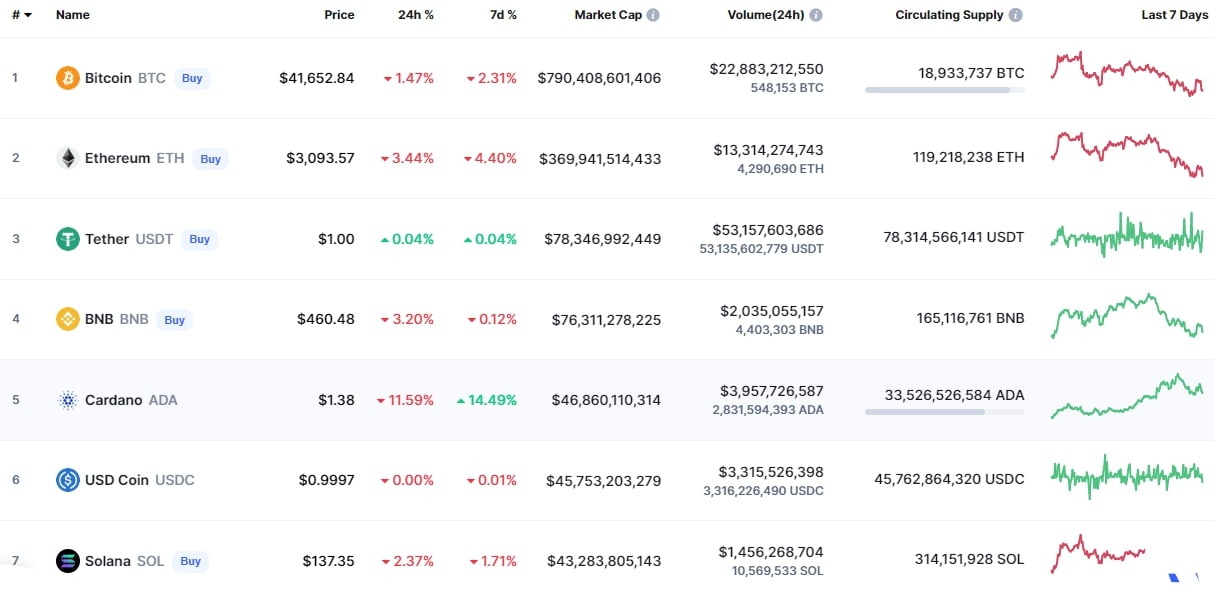Click Solana volume $1,456,268,704
Viewport: 1215px width, 590px height.
click(x=771, y=552)
